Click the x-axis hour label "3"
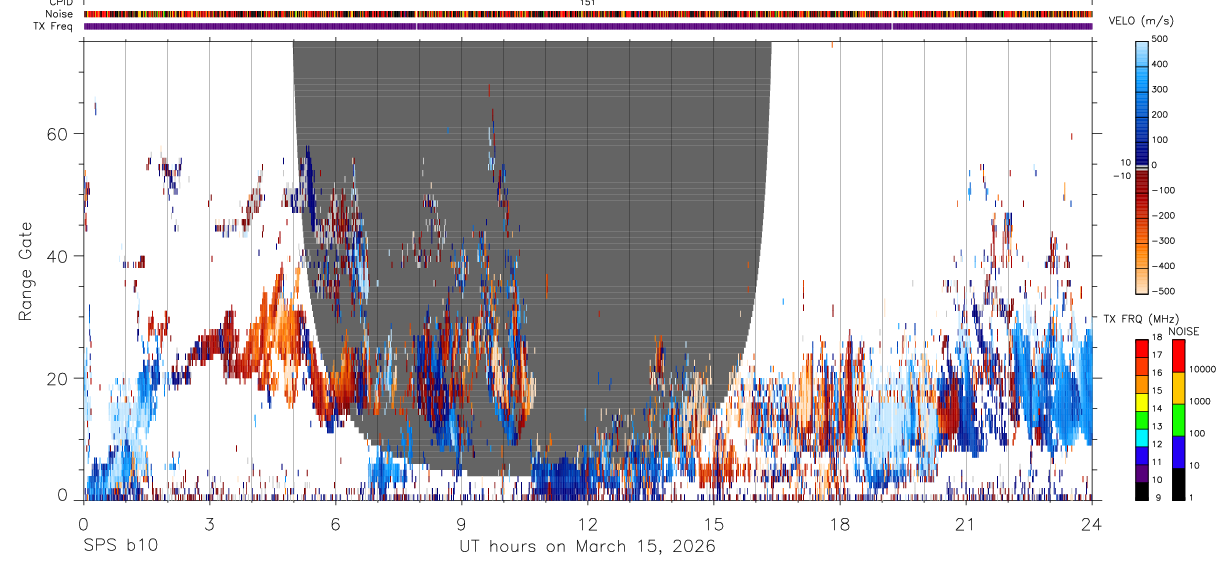The height and width of the screenshot is (567, 1228). pyautogui.click(x=209, y=524)
